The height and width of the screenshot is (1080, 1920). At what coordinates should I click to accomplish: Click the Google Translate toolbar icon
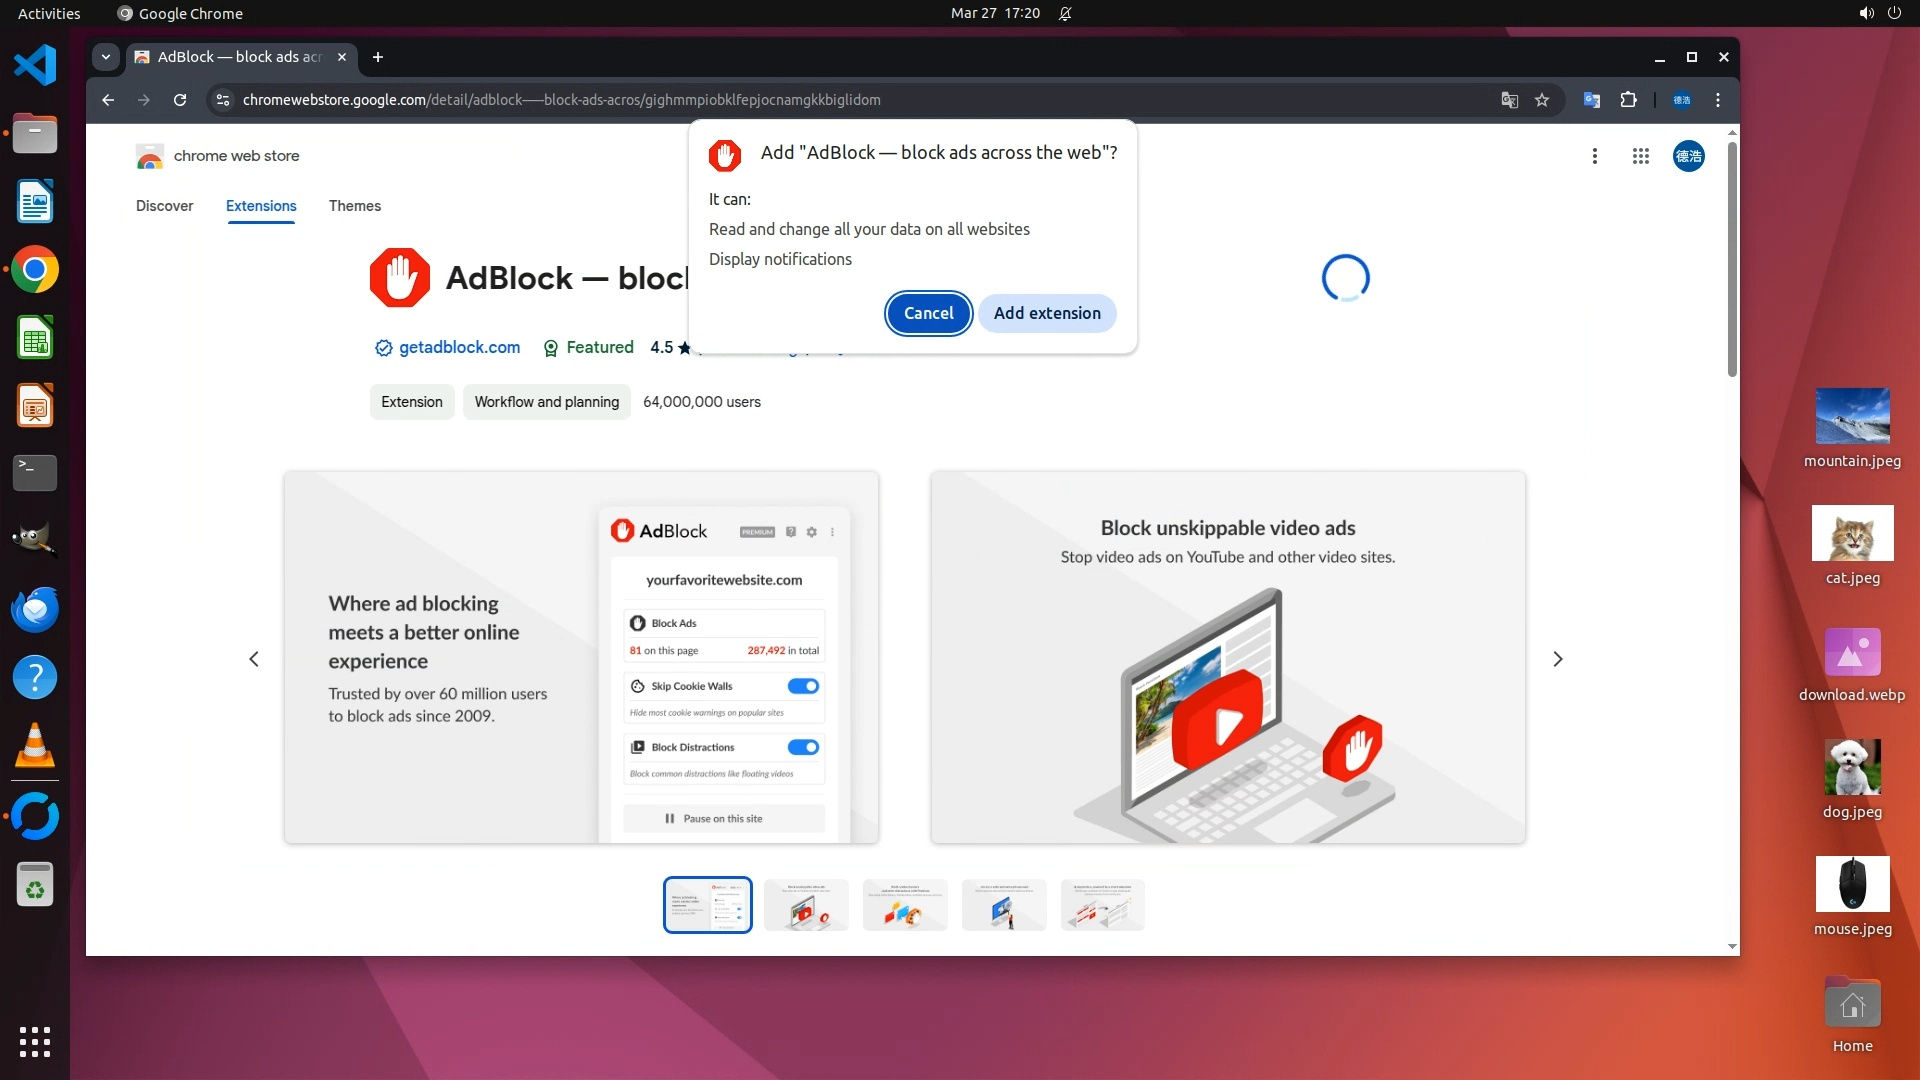[x=1591, y=100]
